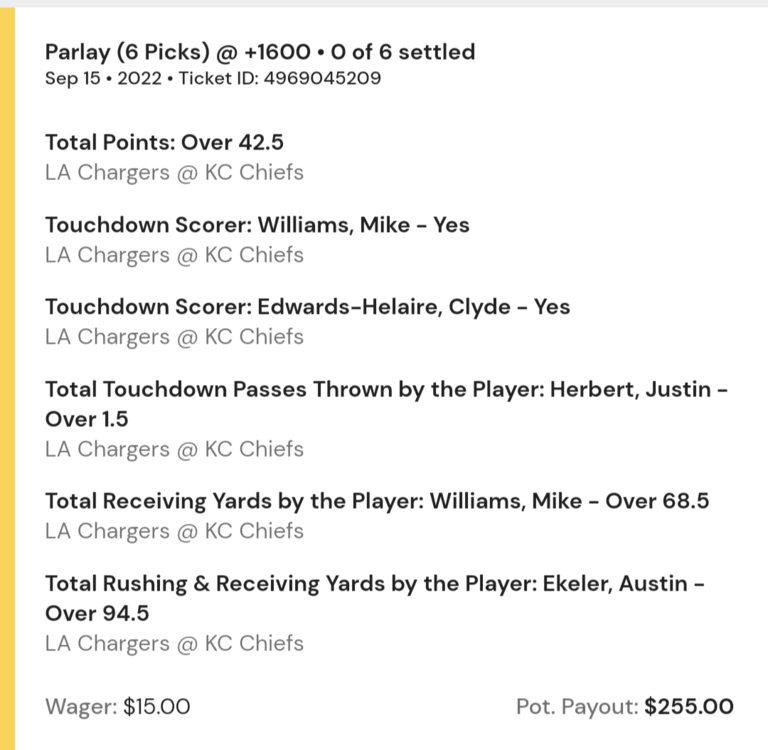
Task: Click matchup under Herbert Over 1.5 pick
Action: click(174, 449)
